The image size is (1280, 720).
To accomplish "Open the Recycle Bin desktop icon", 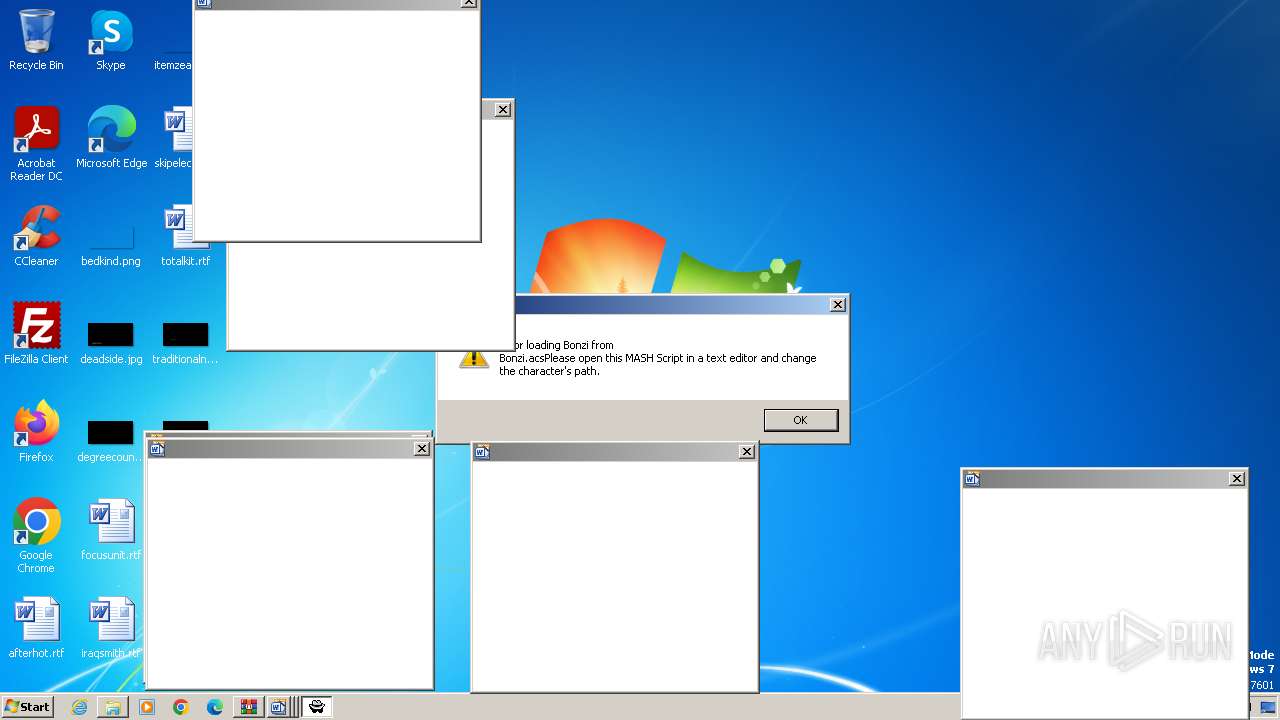I will tap(36, 40).
